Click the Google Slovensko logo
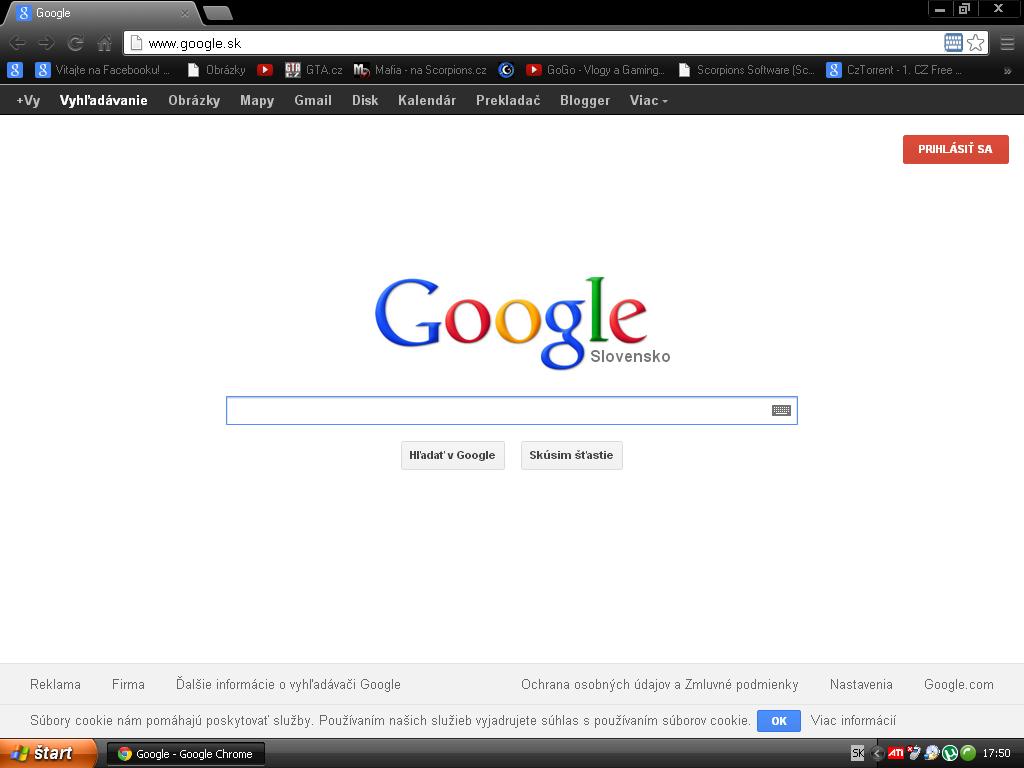 click(522, 323)
